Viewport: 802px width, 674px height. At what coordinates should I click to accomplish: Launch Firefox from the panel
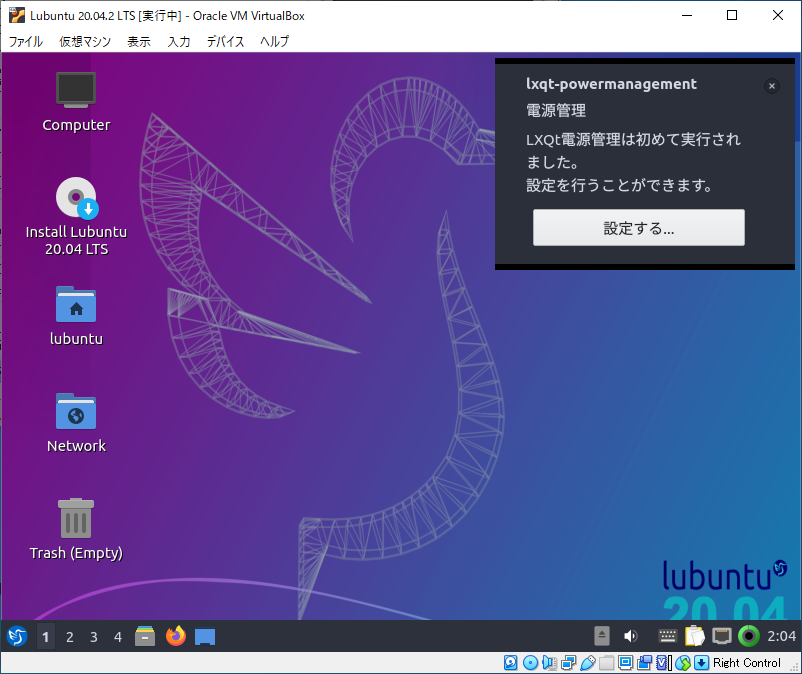click(175, 636)
